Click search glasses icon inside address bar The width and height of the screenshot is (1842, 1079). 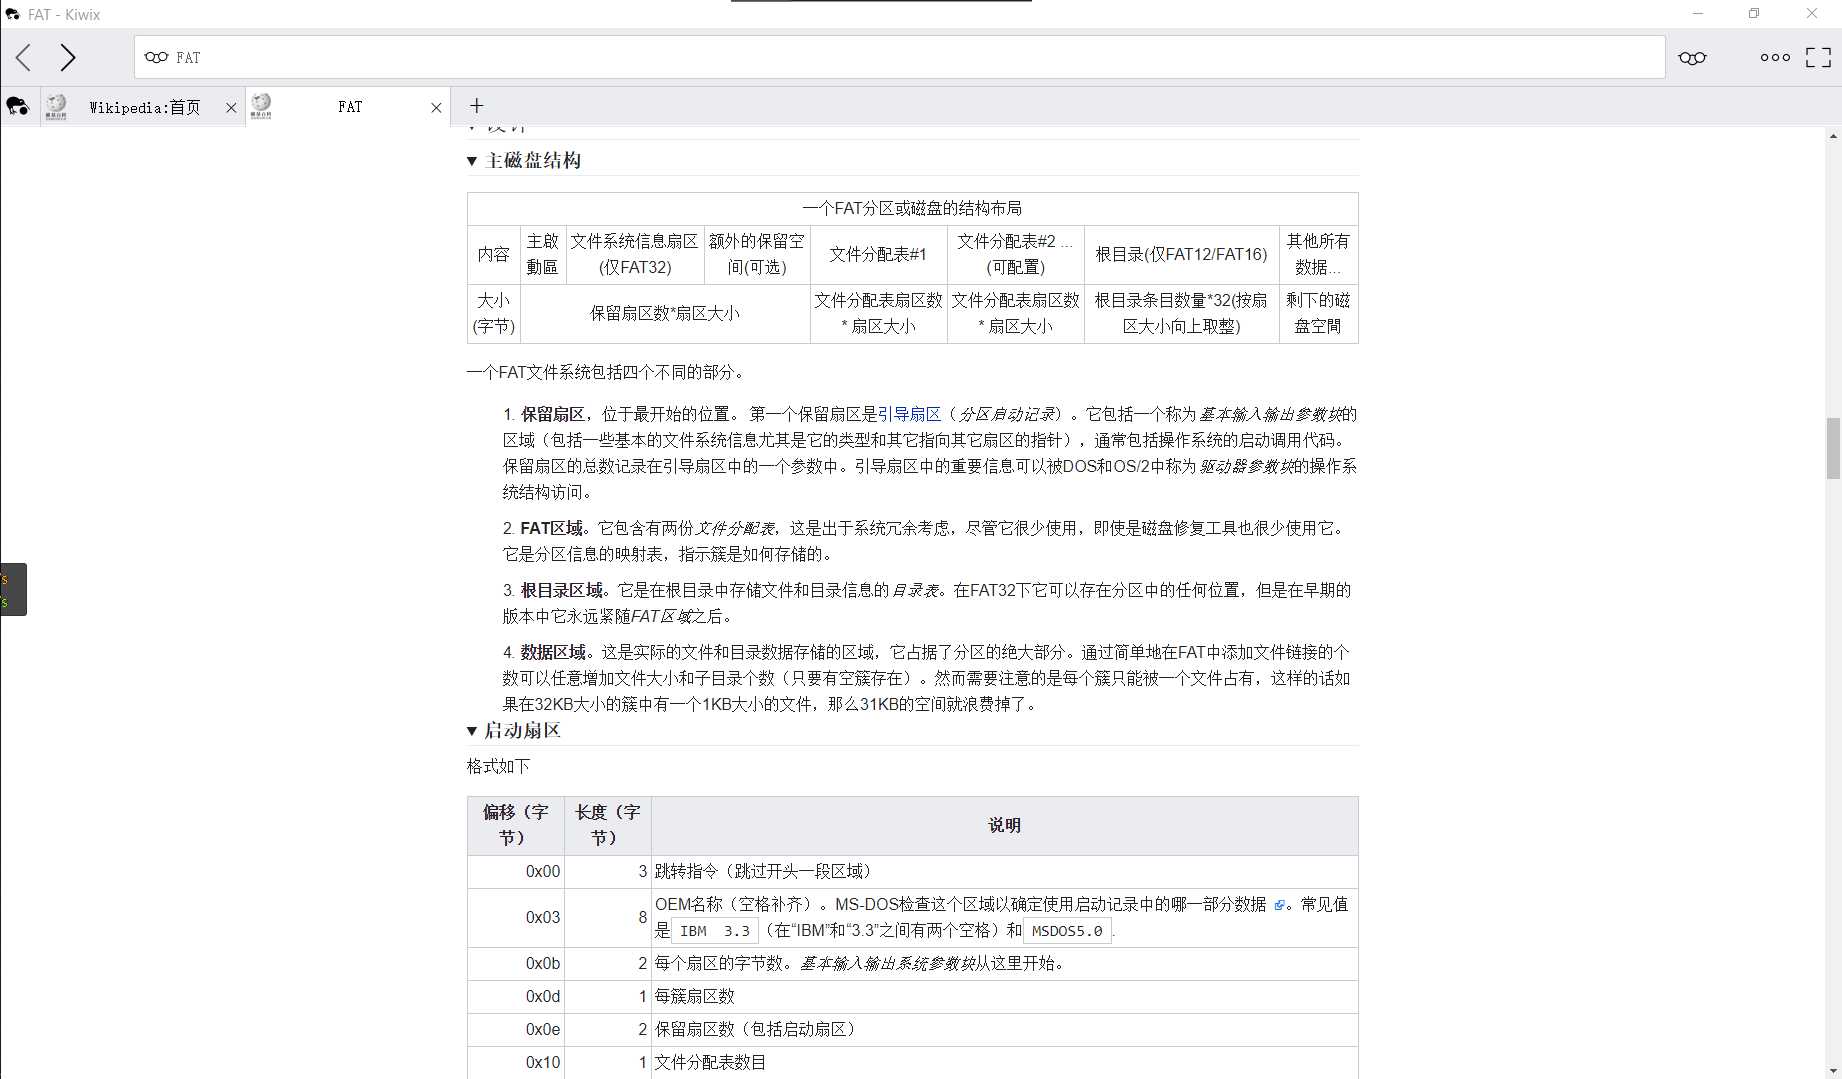(156, 57)
